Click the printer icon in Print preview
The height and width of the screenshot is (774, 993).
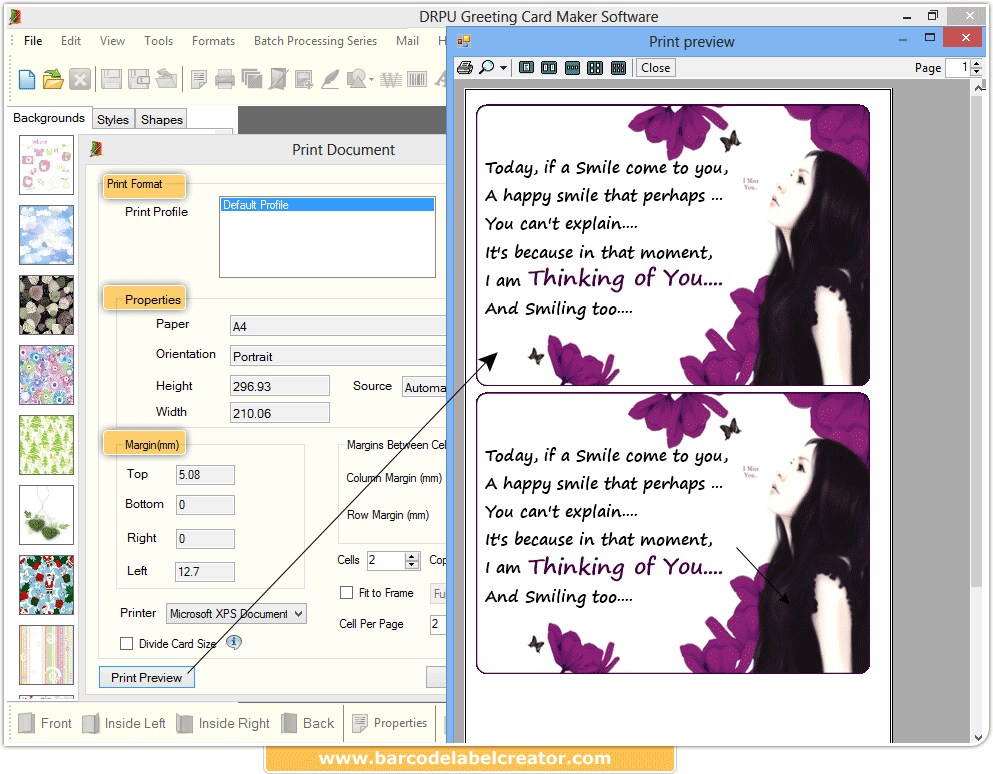(x=464, y=67)
